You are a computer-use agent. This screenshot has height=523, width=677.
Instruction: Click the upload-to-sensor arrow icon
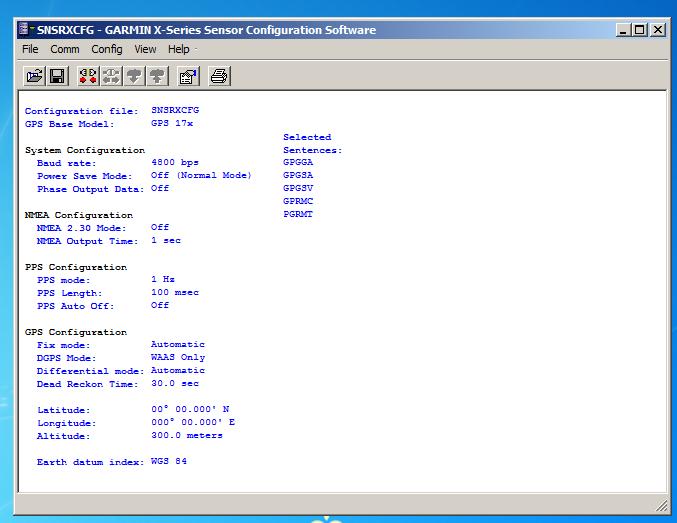pos(157,76)
